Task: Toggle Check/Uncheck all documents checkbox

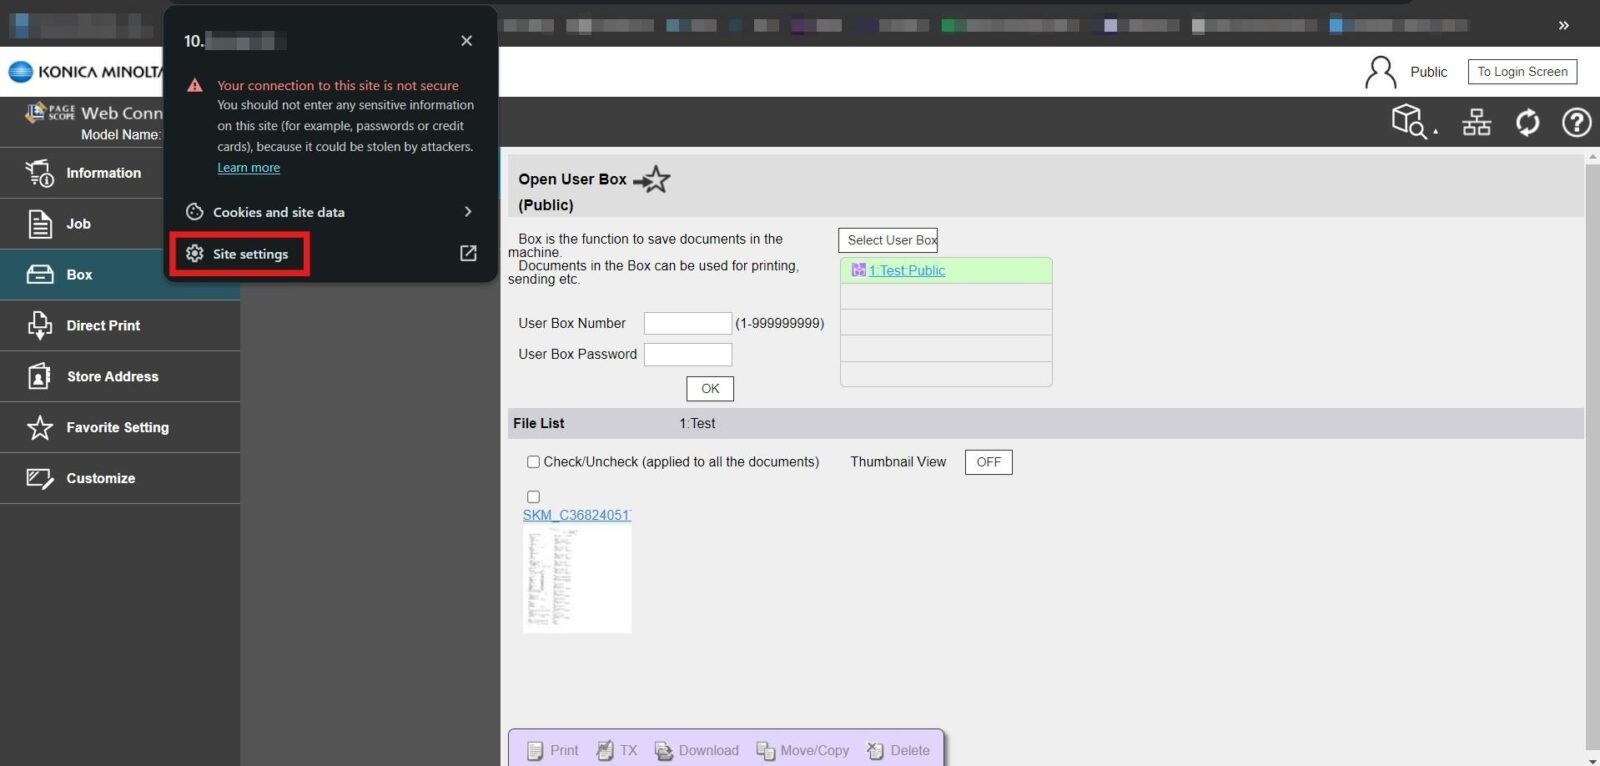Action: (x=533, y=462)
